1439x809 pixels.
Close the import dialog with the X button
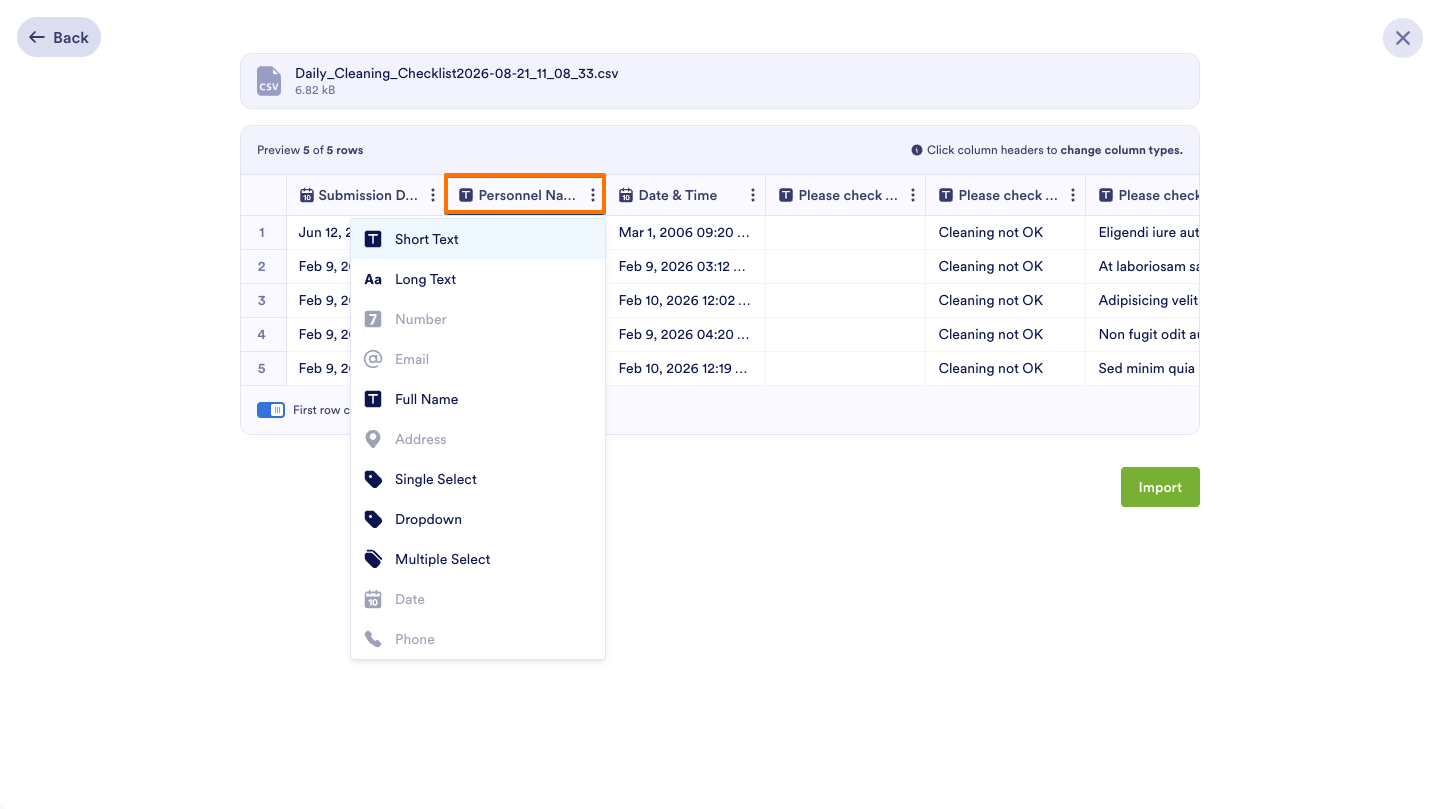[1402, 38]
